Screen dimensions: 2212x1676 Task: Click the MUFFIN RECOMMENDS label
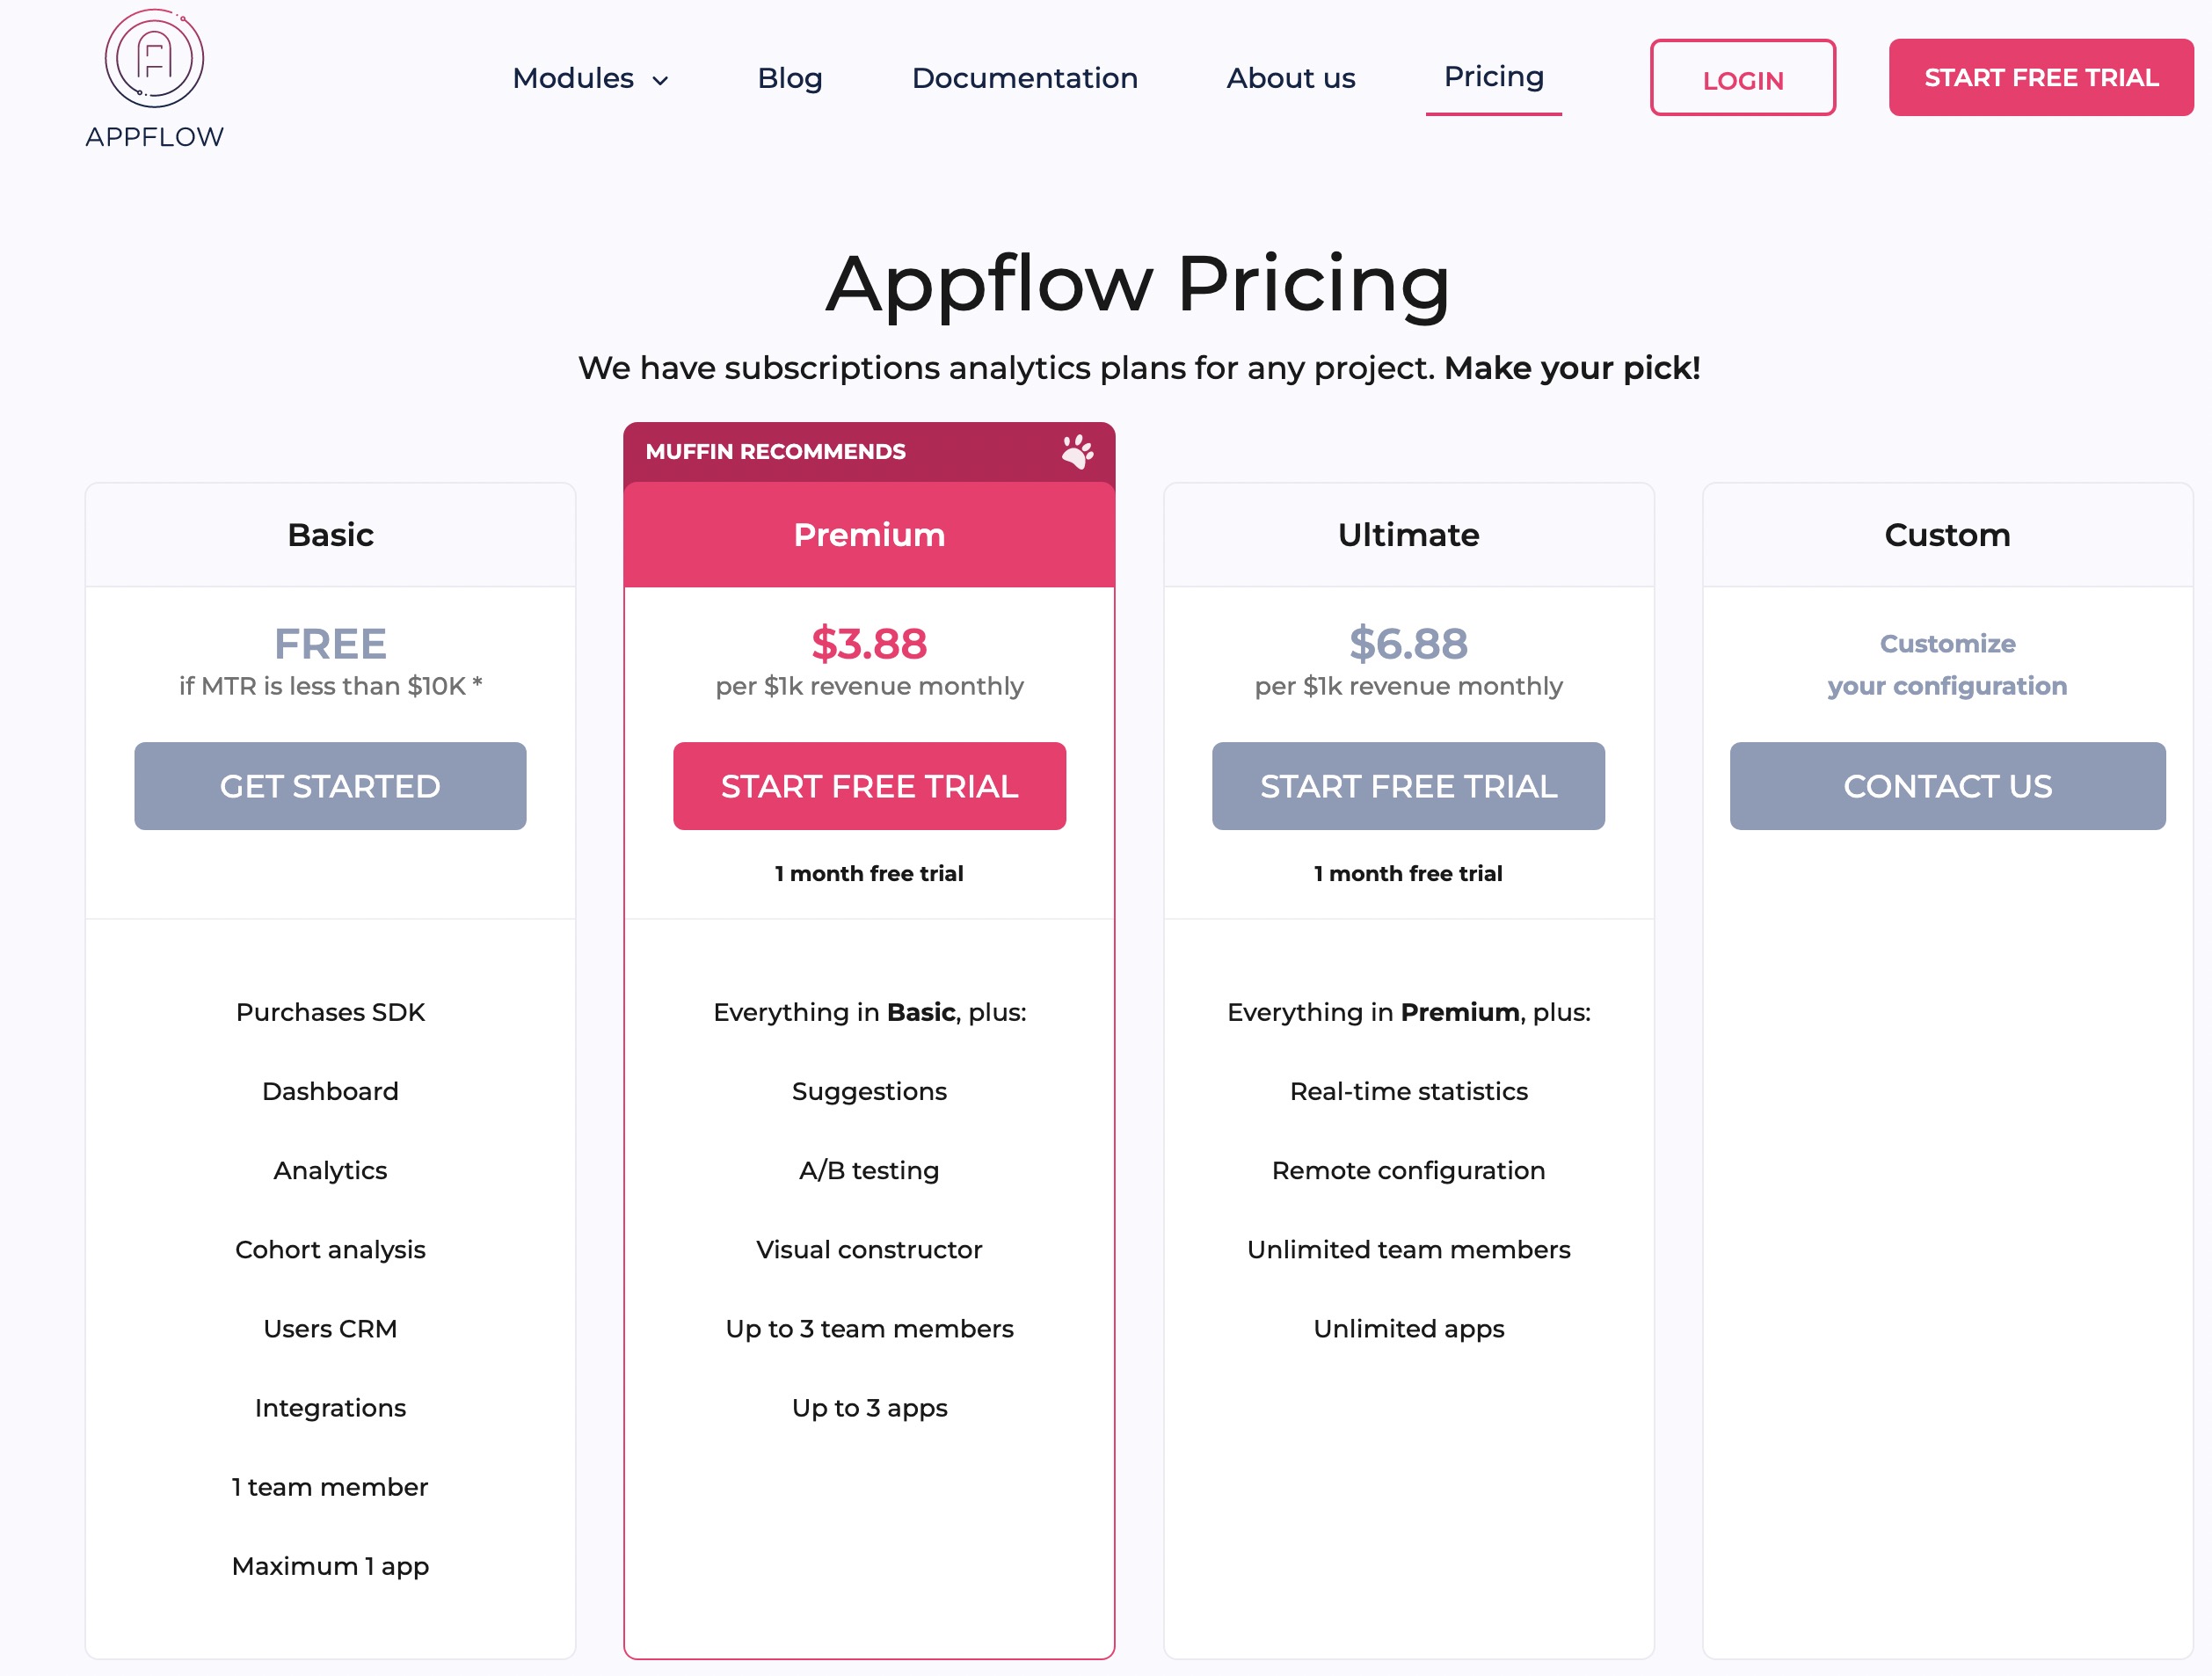(775, 452)
